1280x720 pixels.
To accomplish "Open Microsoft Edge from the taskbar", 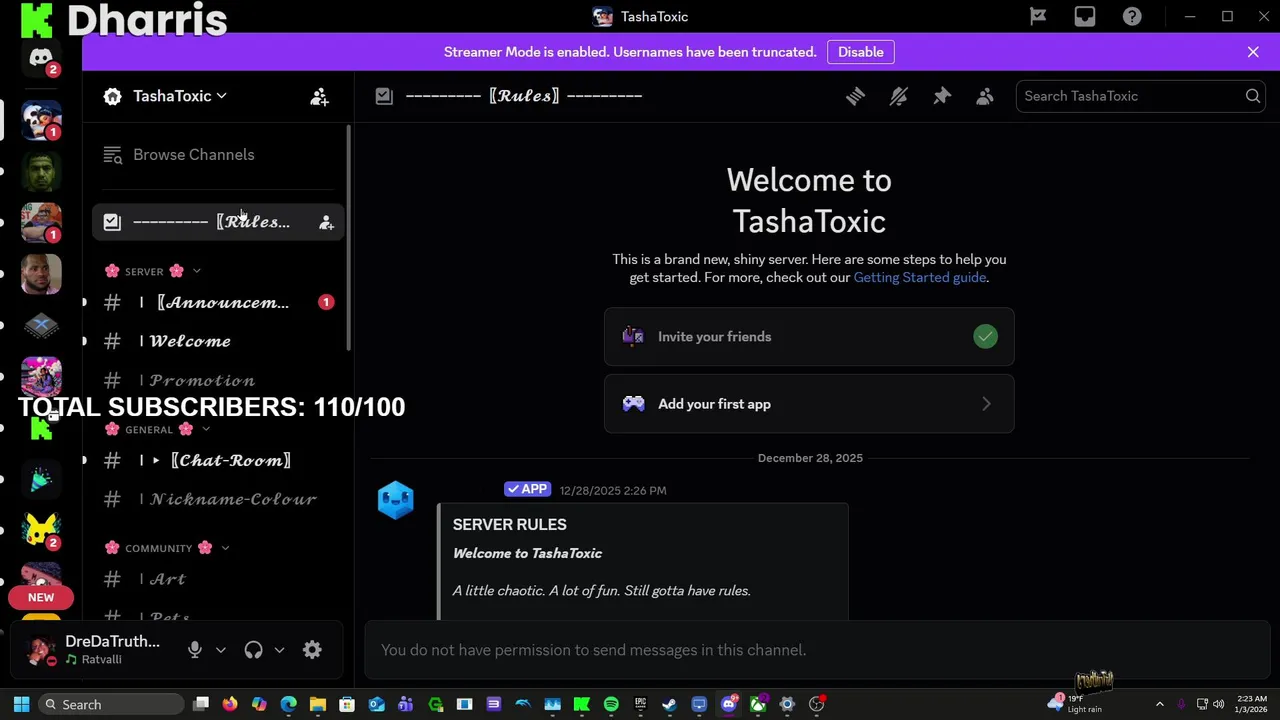I will [x=288, y=704].
